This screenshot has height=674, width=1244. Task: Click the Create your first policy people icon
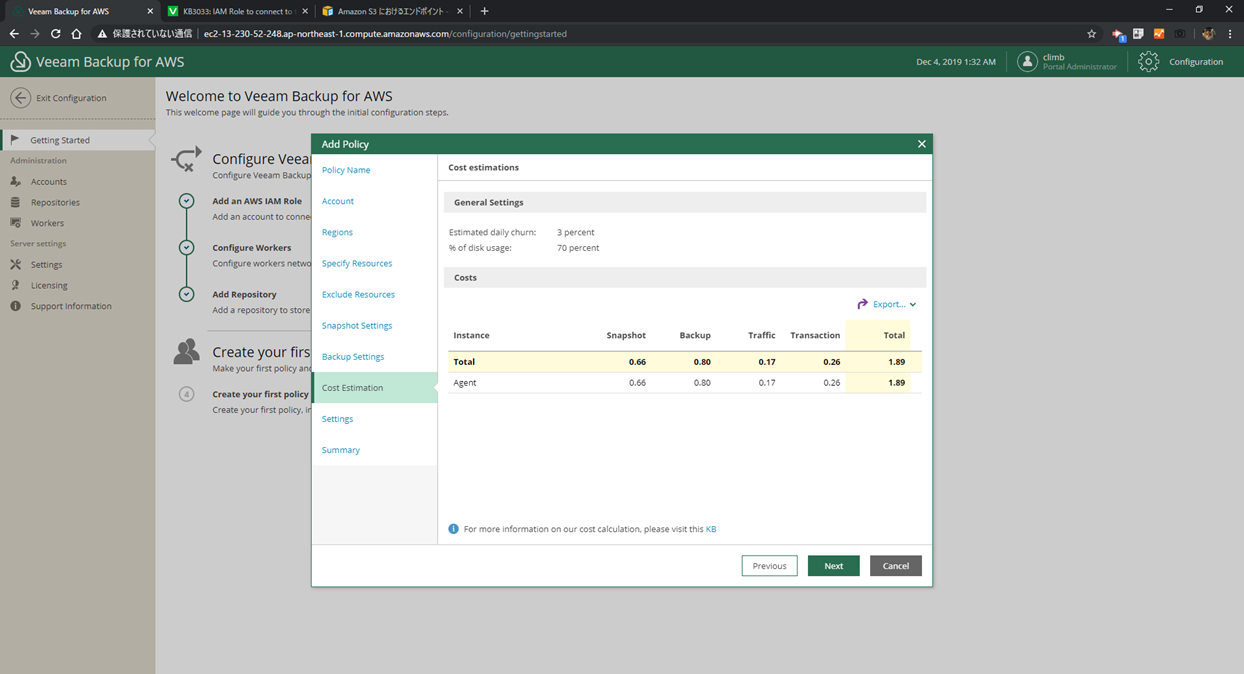186,351
